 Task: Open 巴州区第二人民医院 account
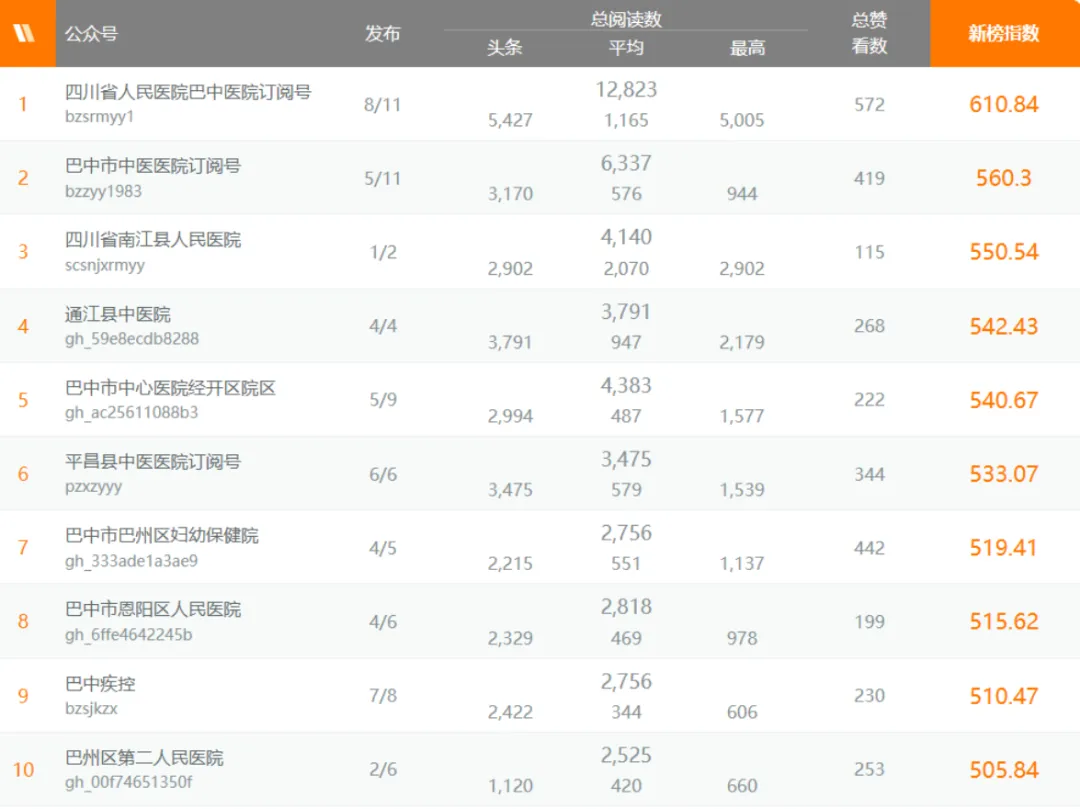(x=144, y=757)
